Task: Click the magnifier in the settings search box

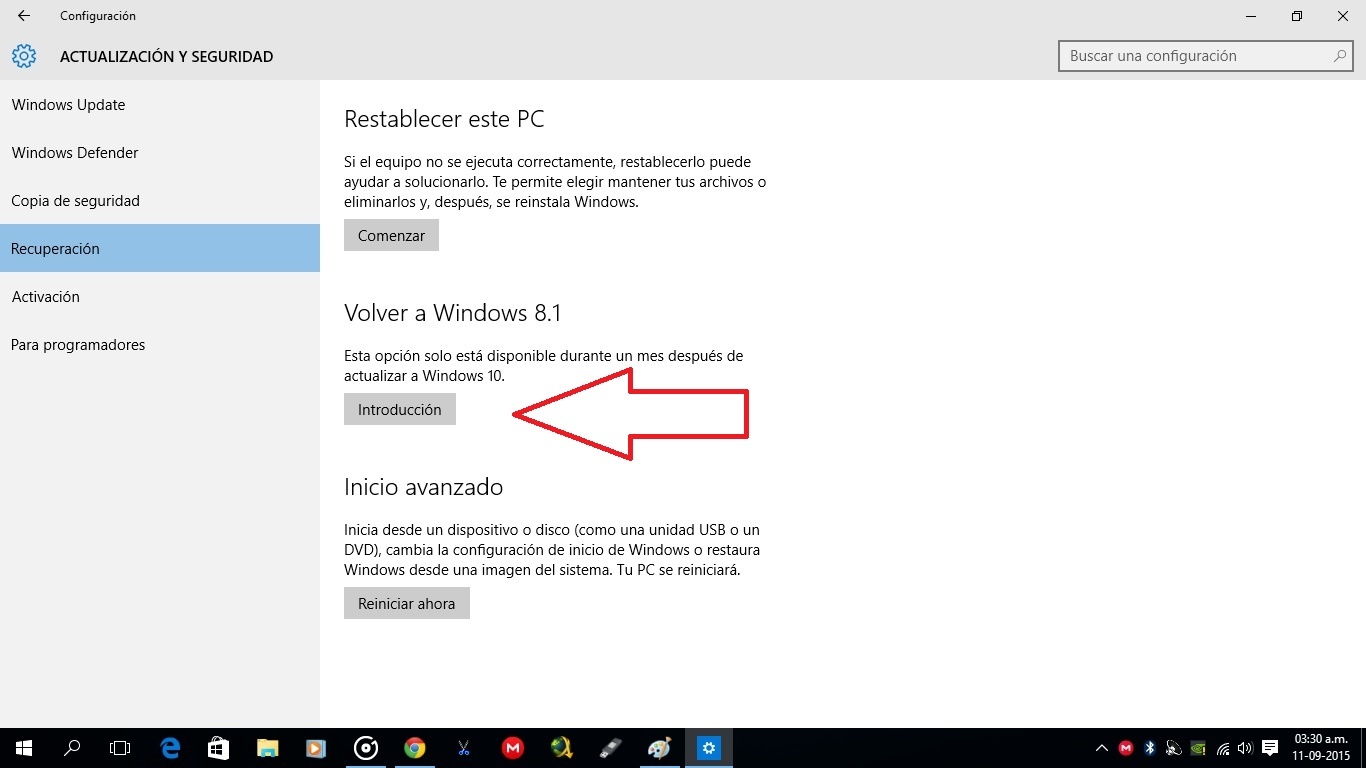Action: [1341, 56]
